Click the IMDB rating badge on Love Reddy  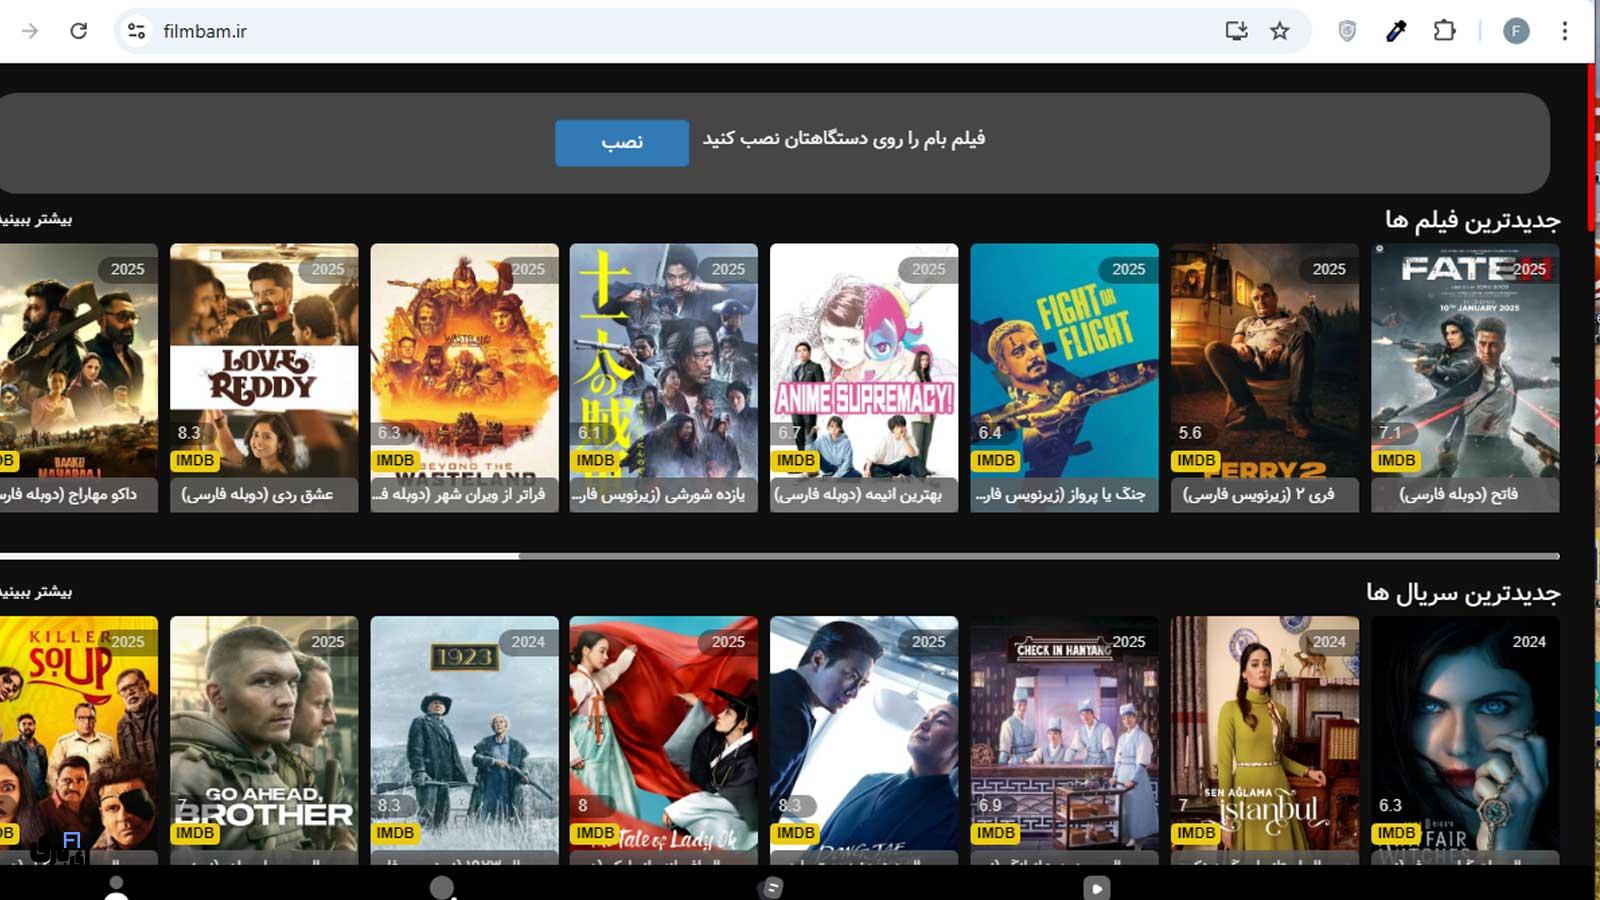click(193, 460)
